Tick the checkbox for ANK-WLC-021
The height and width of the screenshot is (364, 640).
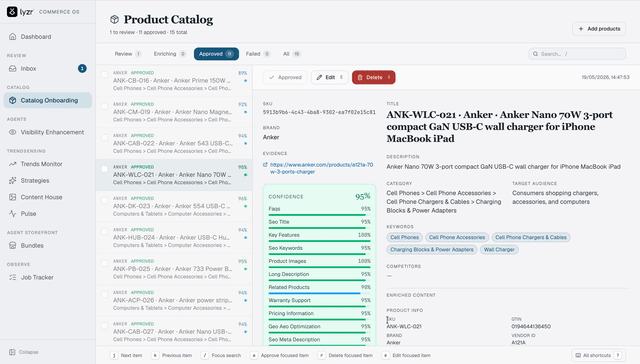[104, 169]
